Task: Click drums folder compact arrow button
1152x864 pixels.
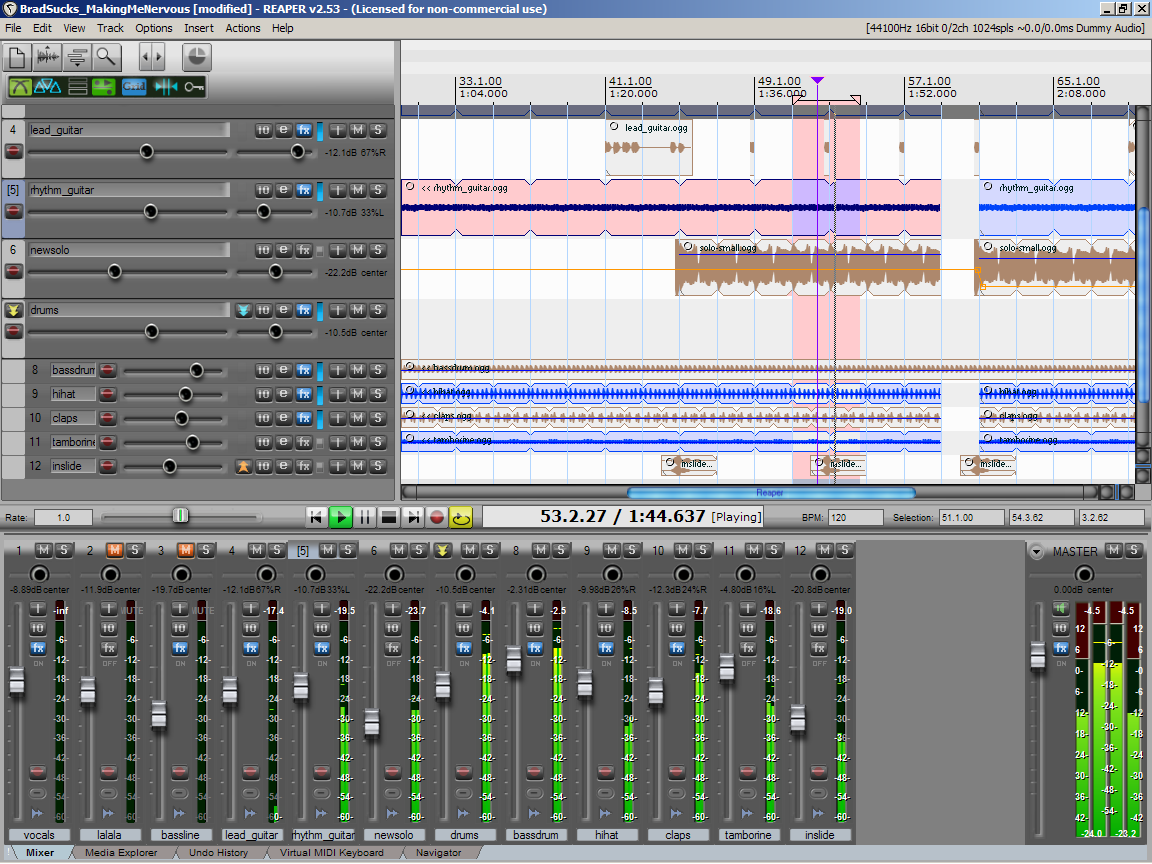Action: coord(244,310)
